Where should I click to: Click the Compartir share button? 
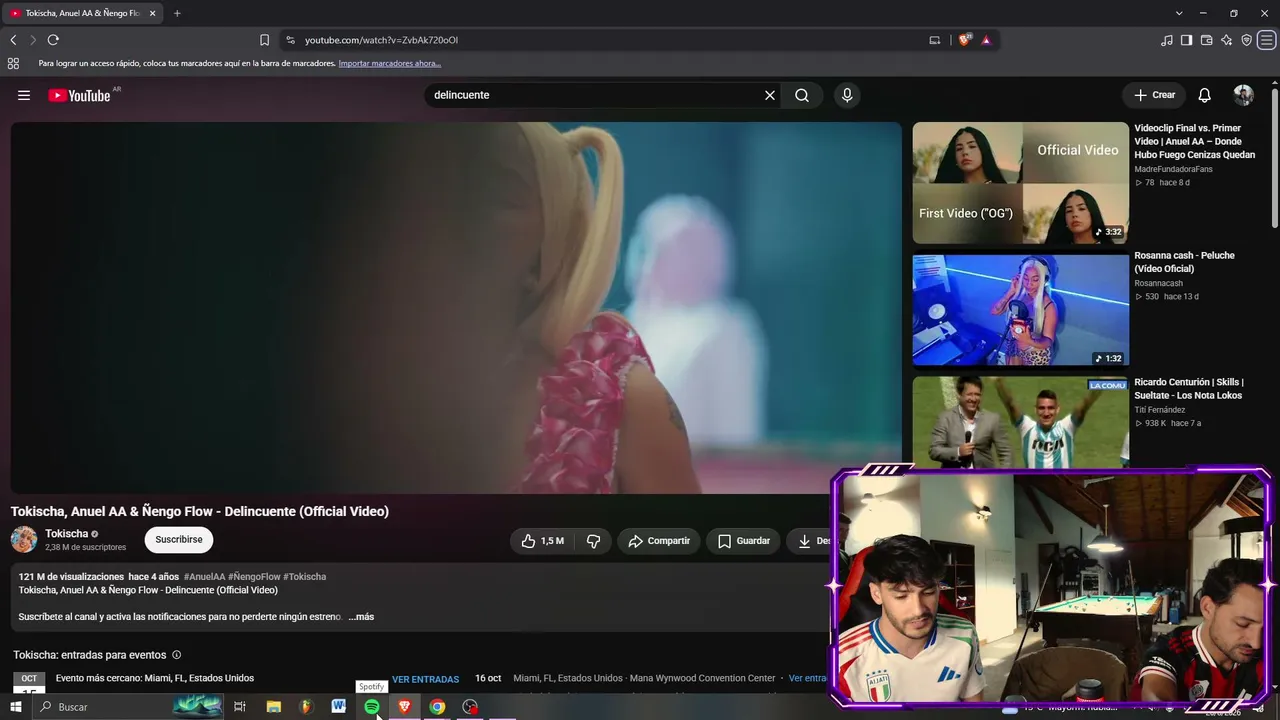tap(659, 541)
